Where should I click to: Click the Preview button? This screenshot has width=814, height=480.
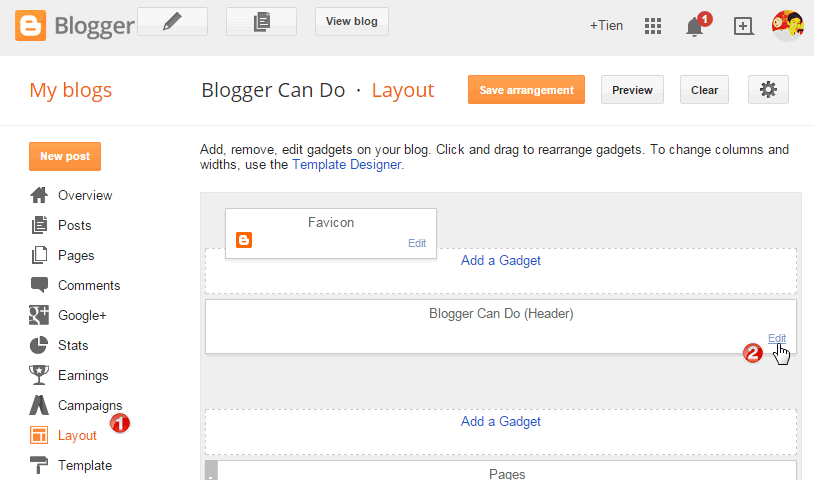632,90
